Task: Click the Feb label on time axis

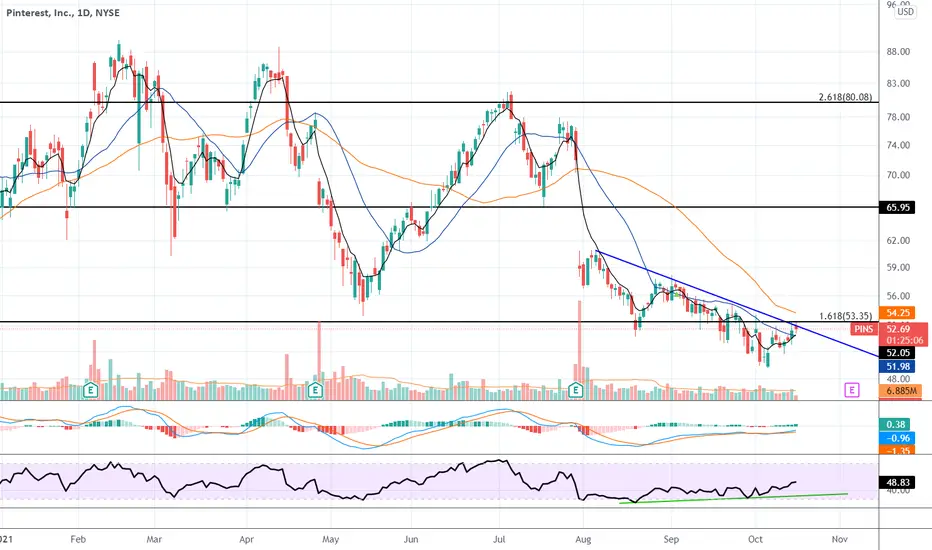Action: coord(78,539)
